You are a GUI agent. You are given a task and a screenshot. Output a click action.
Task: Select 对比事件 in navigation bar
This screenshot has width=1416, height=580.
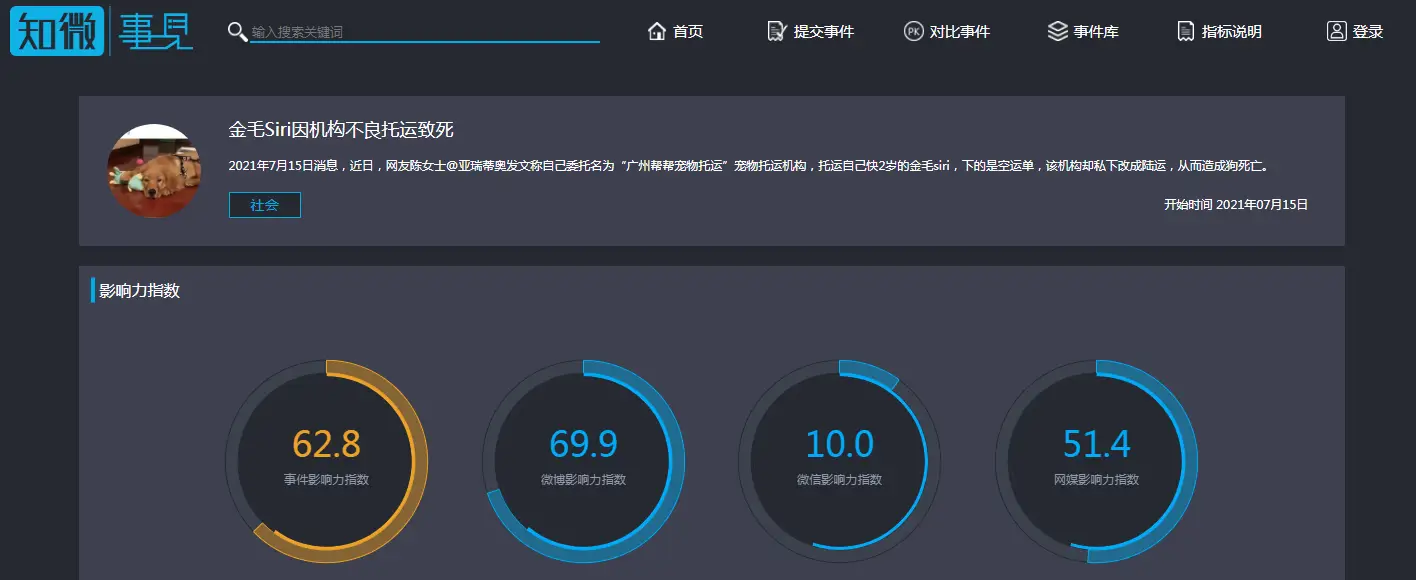[960, 32]
